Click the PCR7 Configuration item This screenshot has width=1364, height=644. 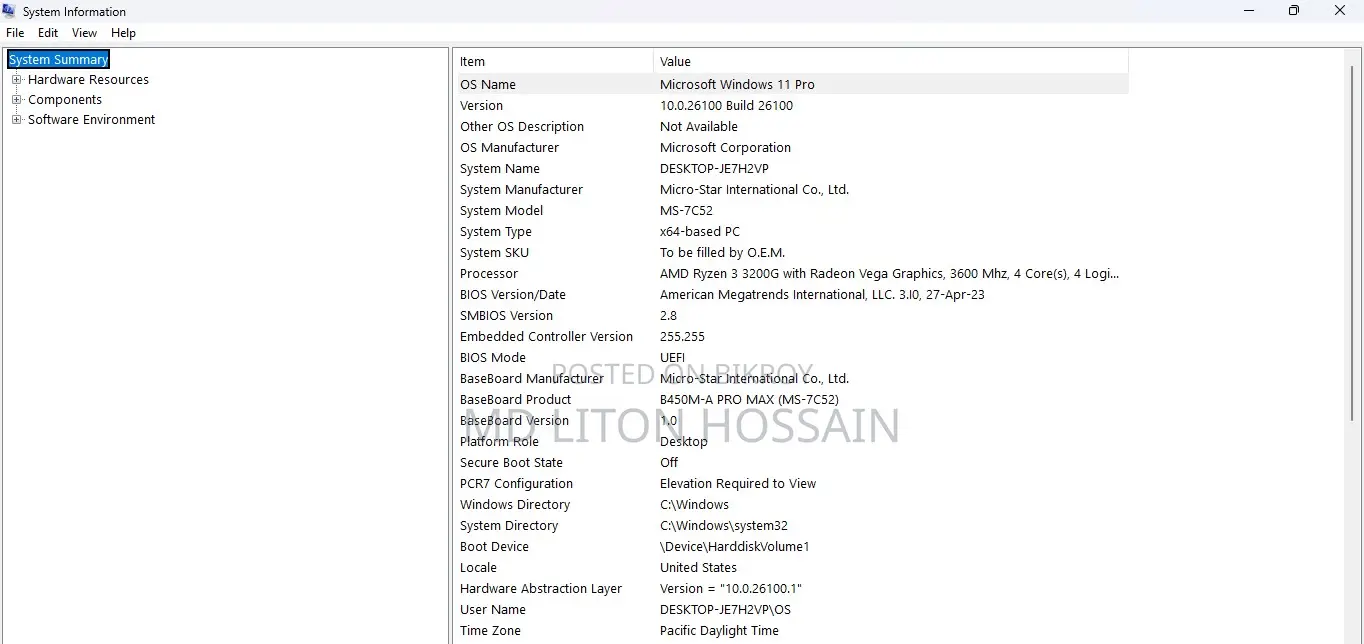tap(516, 484)
